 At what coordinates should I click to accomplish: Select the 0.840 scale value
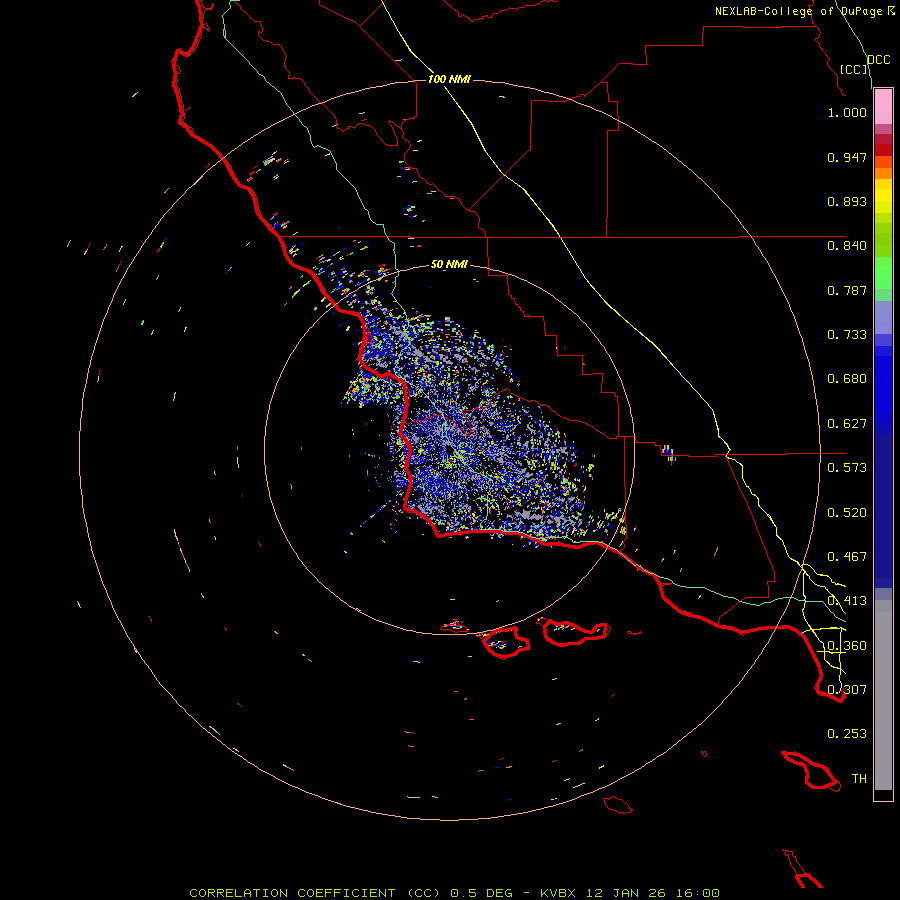[x=847, y=246]
